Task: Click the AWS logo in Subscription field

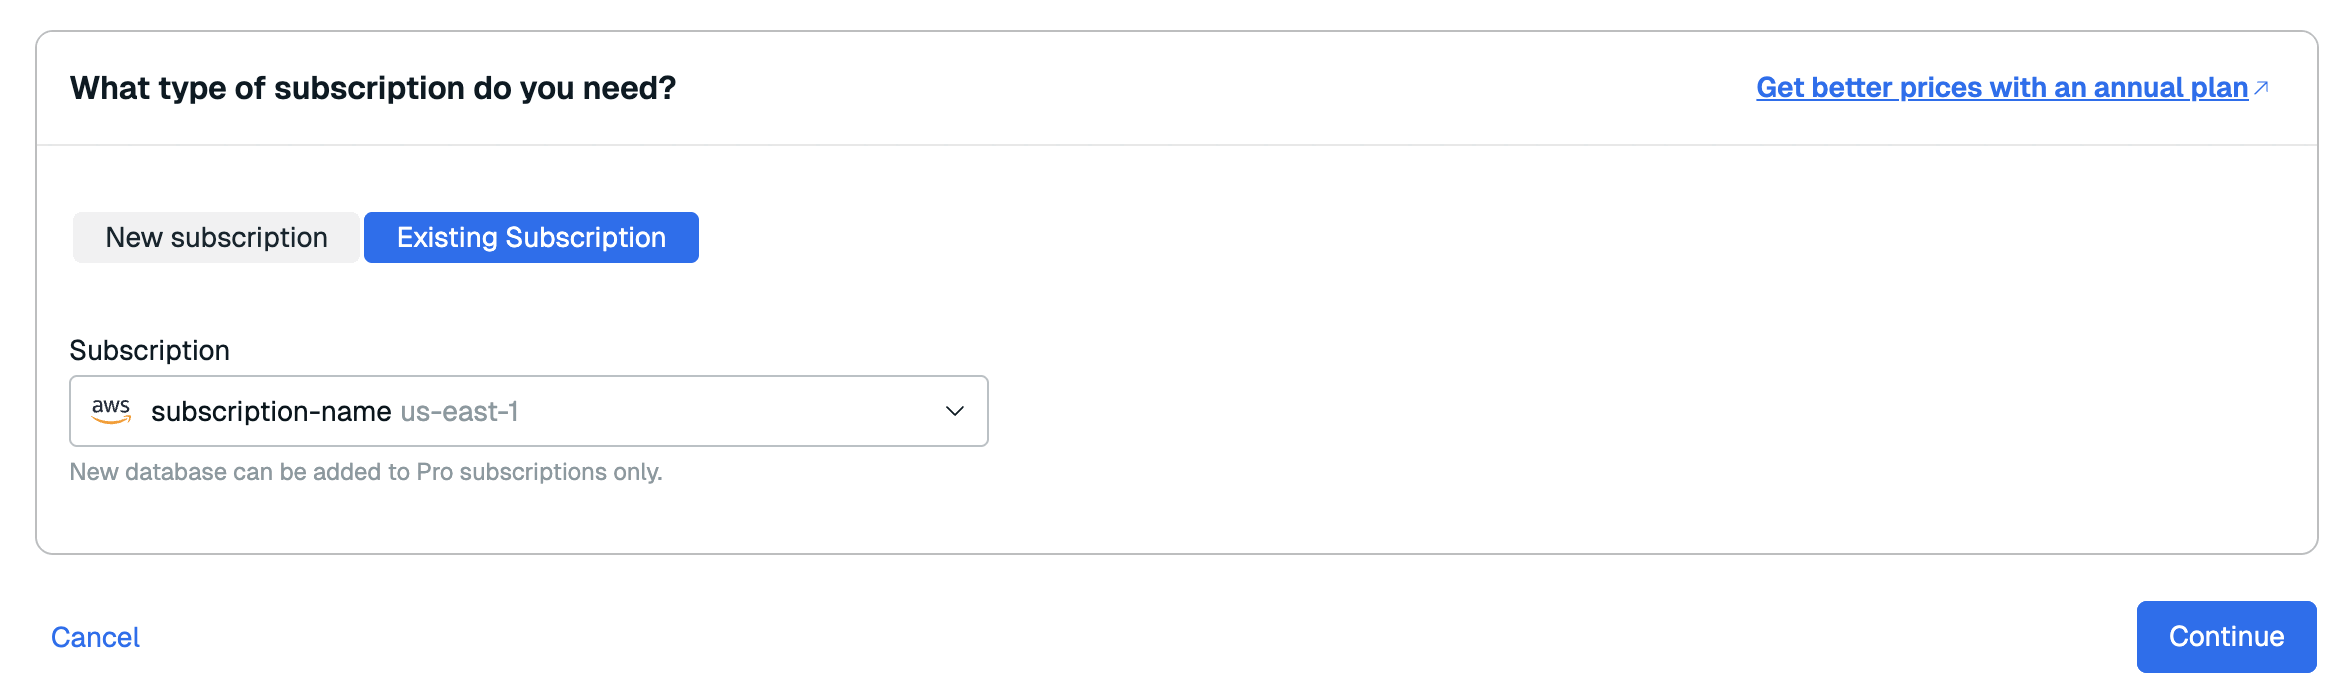Action: coord(111,411)
